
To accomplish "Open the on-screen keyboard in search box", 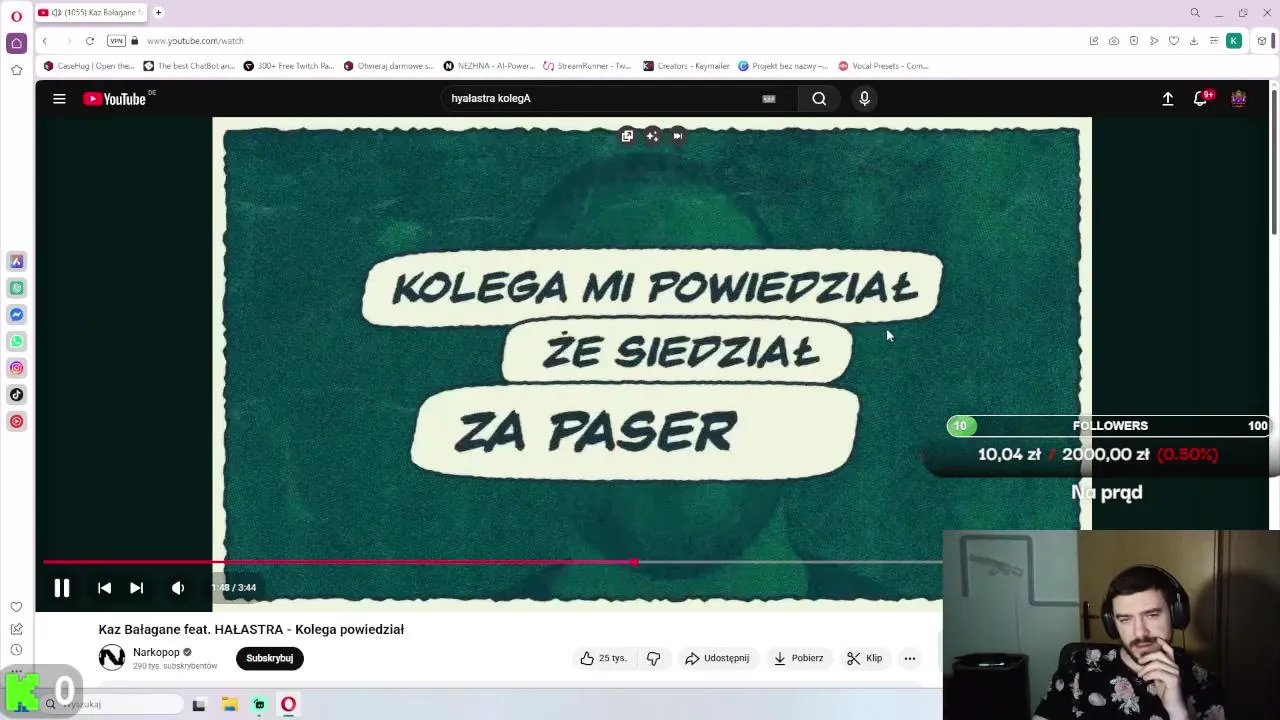I will 769,98.
